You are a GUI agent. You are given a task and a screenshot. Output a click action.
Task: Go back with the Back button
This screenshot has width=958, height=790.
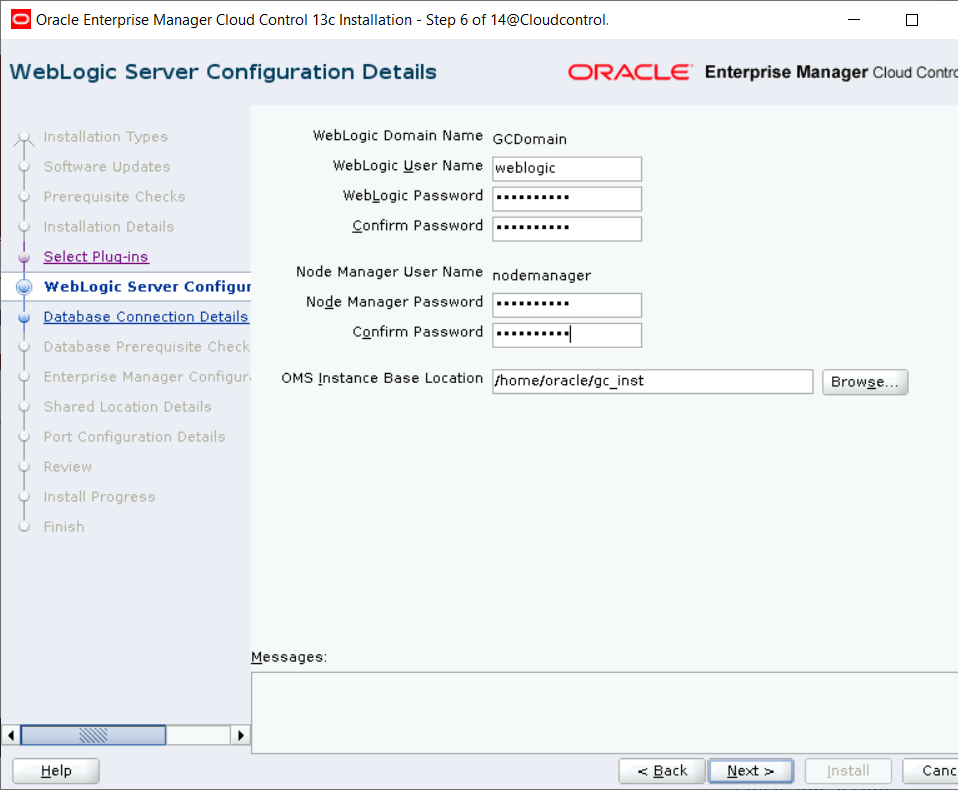pyautogui.click(x=662, y=771)
